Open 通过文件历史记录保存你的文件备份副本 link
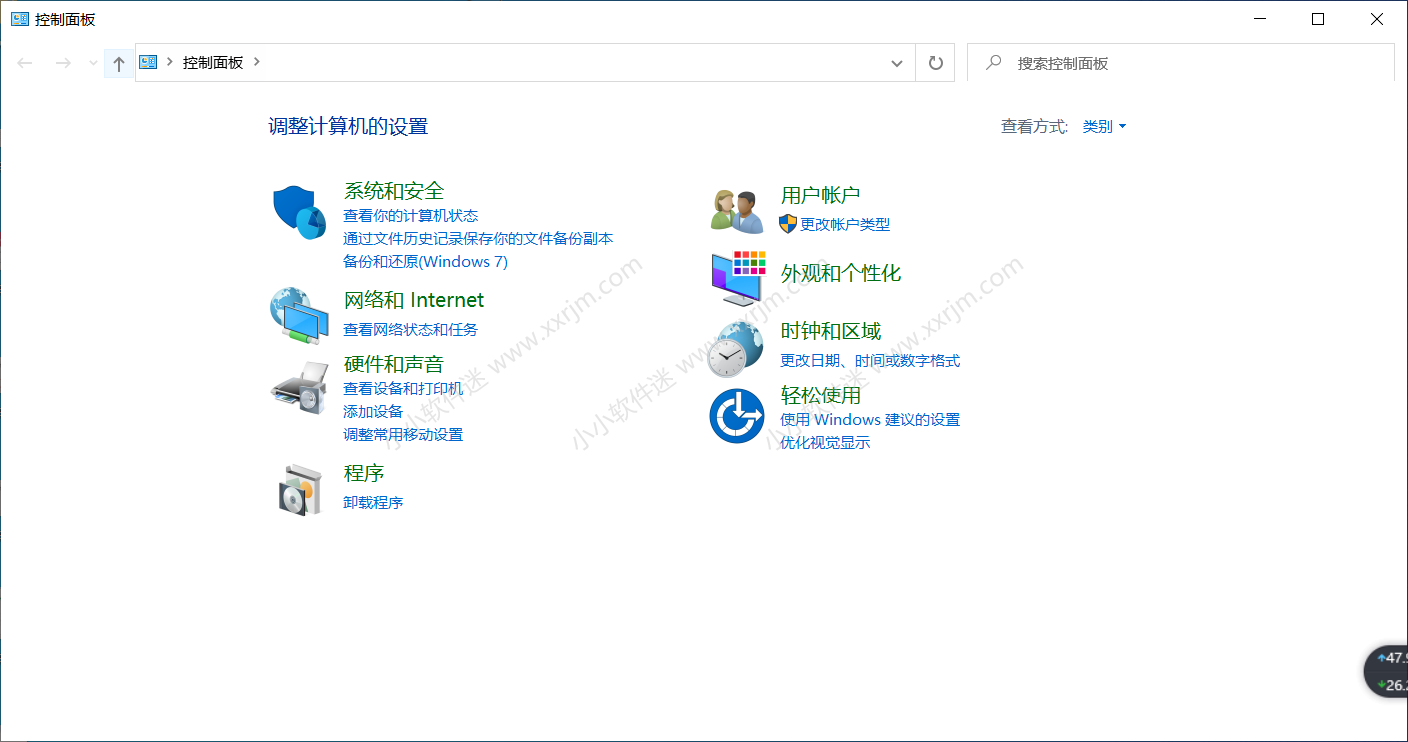Viewport: 1408px width, 742px height. click(x=478, y=238)
